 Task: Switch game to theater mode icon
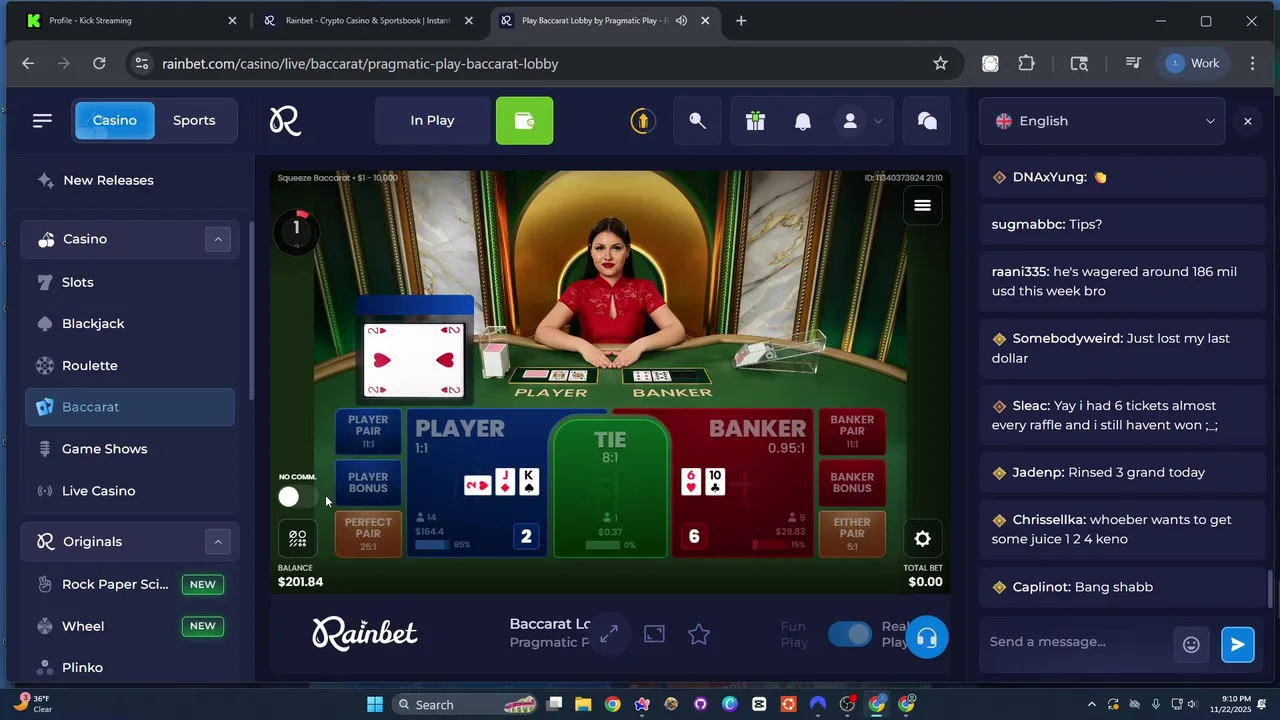coord(654,634)
